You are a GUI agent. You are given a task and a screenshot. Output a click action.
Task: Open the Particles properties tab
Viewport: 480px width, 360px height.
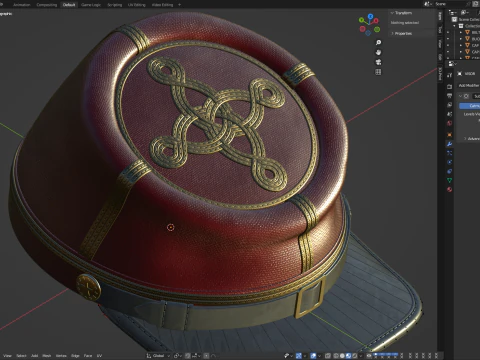(449, 153)
